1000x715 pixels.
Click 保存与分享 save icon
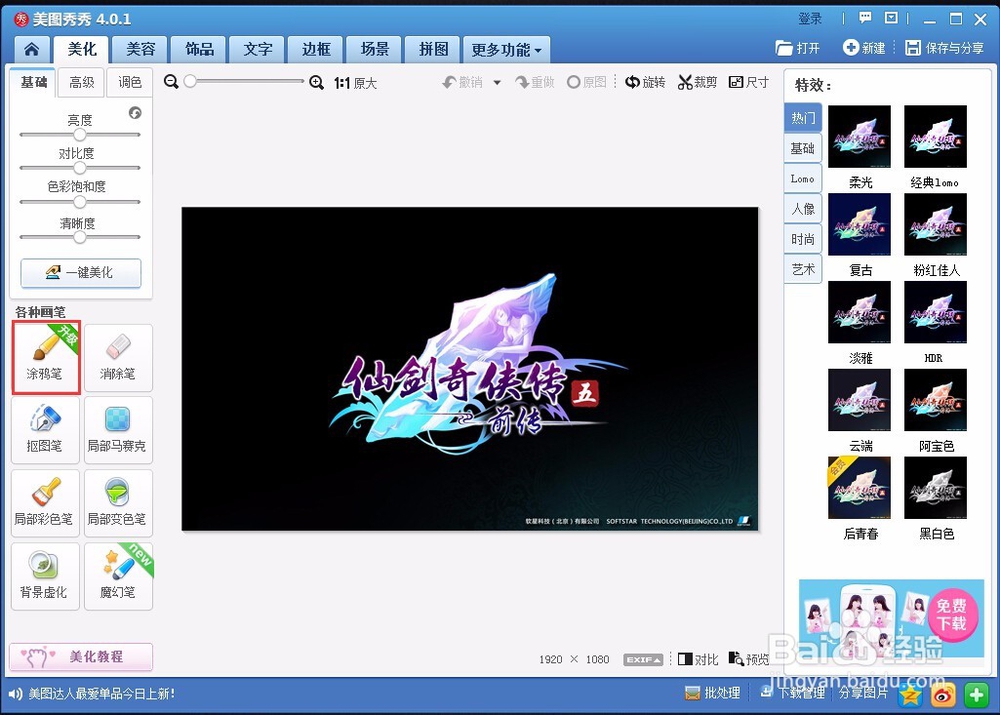[945, 48]
